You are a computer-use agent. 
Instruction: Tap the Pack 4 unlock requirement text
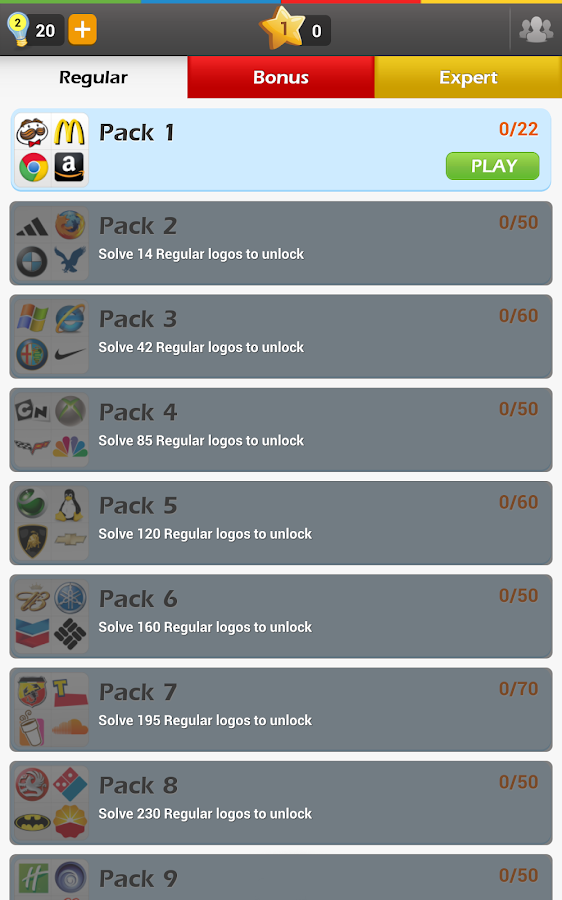pyautogui.click(x=201, y=441)
